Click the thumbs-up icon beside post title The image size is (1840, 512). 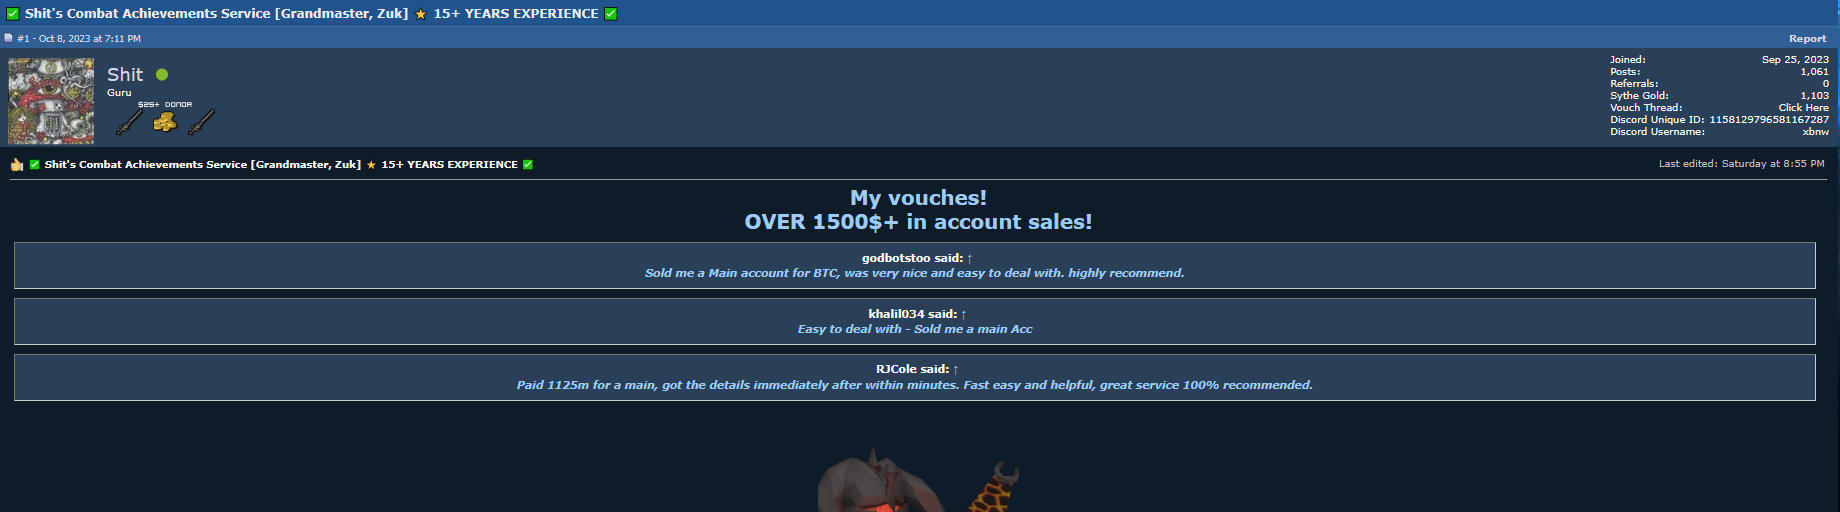(17, 165)
